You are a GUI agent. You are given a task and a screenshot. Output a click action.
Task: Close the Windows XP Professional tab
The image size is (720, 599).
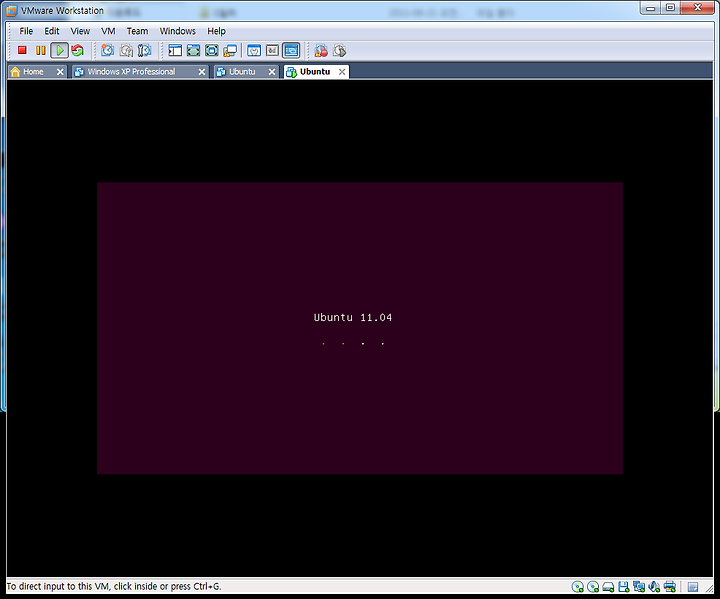(202, 72)
